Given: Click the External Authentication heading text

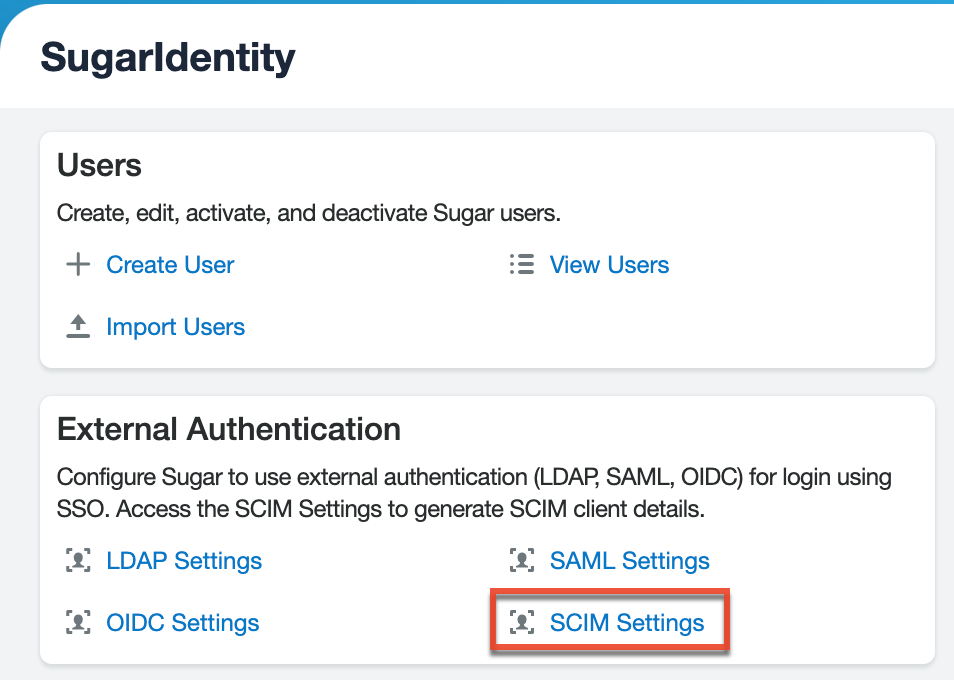Looking at the screenshot, I should (x=230, y=429).
